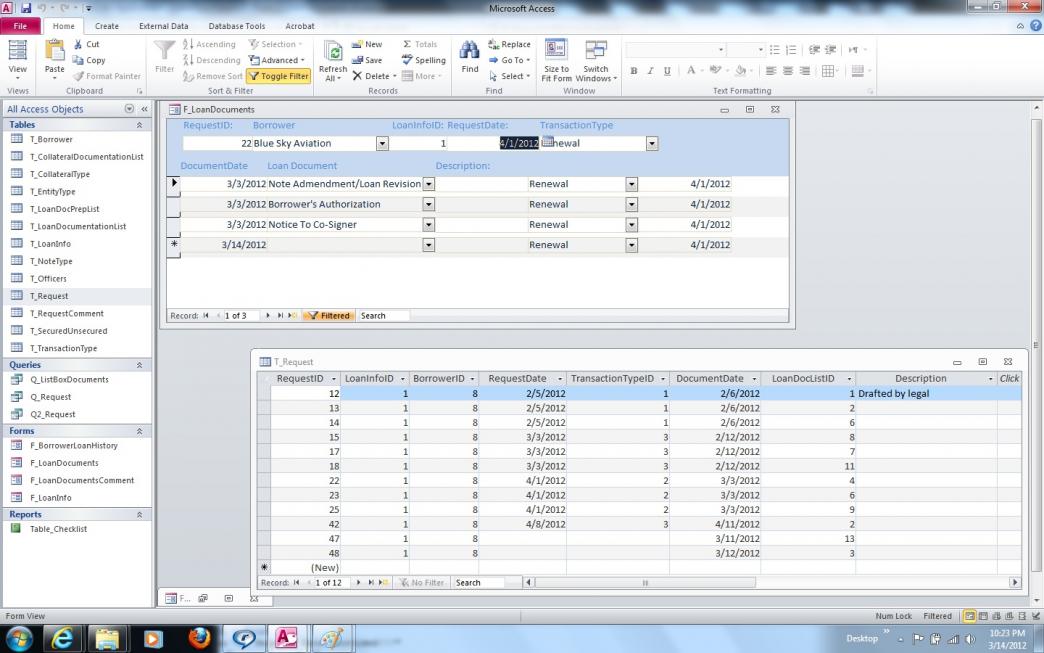Switch to the Create tab
The height and width of the screenshot is (653, 1044).
(x=107, y=26)
